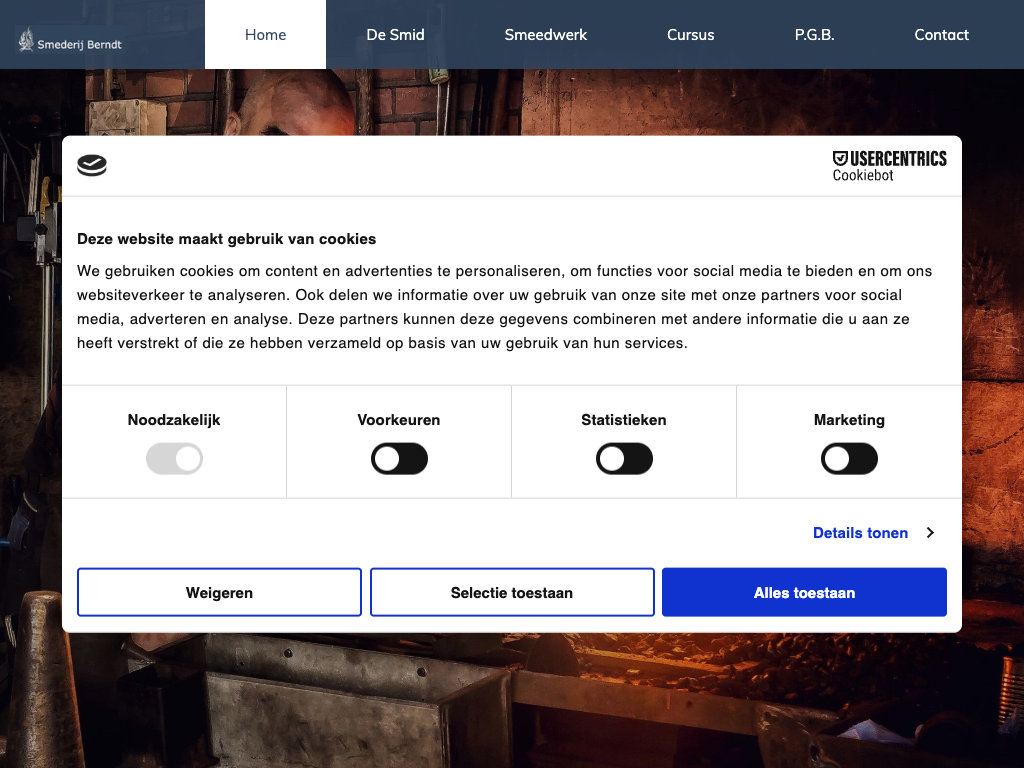The image size is (1024, 768).
Task: Navigate to the Cursus page
Action: coord(690,35)
